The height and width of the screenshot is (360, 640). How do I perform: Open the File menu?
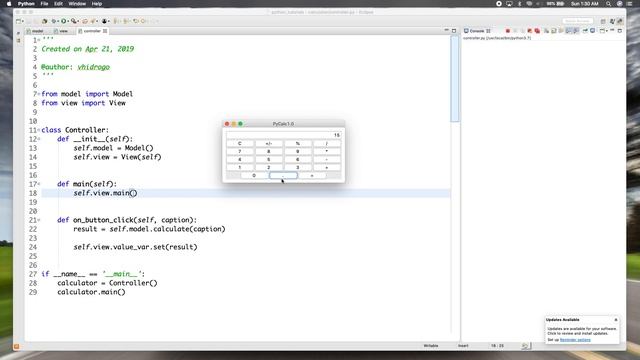[44, 4]
